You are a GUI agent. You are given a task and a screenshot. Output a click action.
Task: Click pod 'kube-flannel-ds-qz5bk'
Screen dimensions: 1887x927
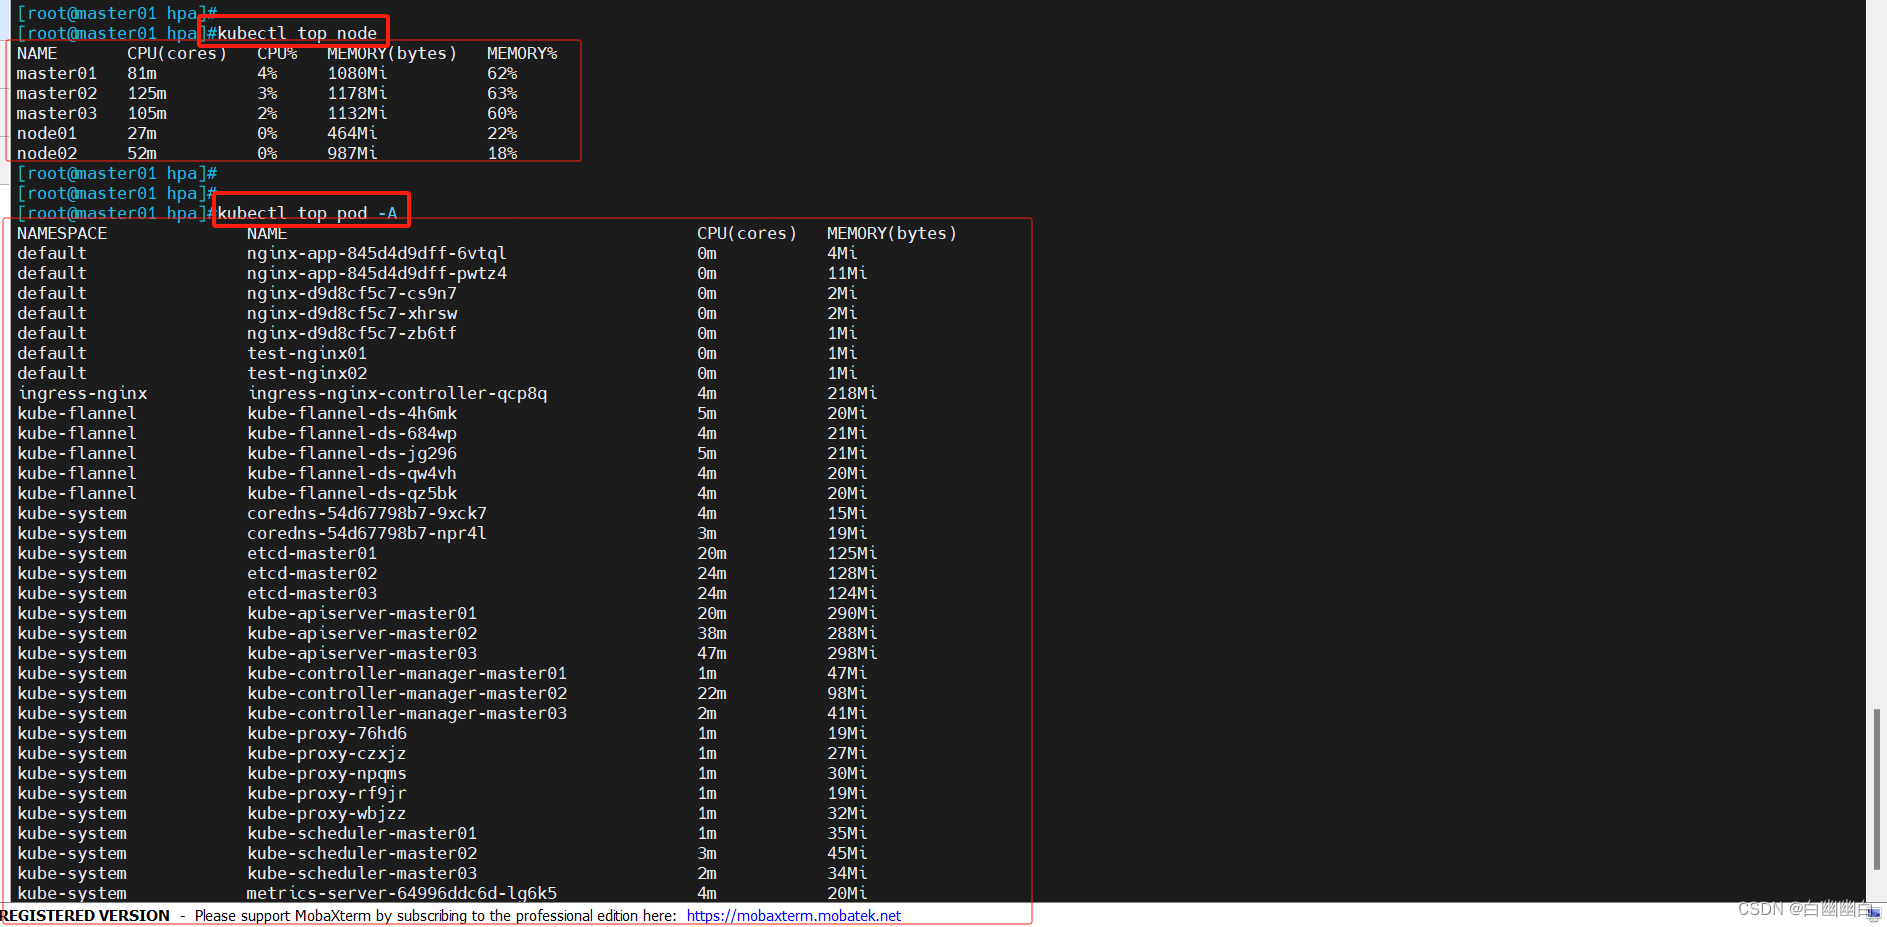tap(352, 493)
